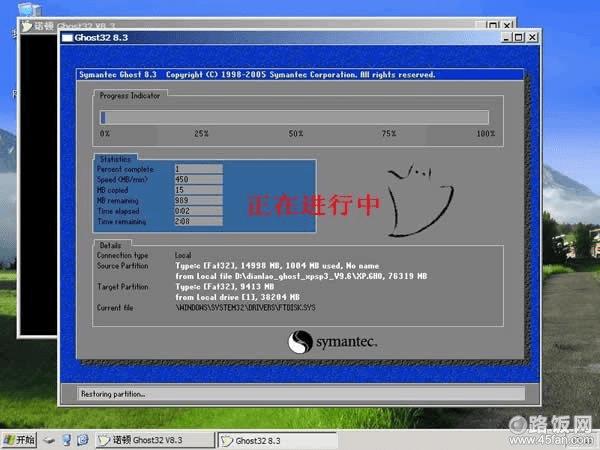Click the Connection type value Local
The width and height of the screenshot is (600, 450).
[183, 255]
